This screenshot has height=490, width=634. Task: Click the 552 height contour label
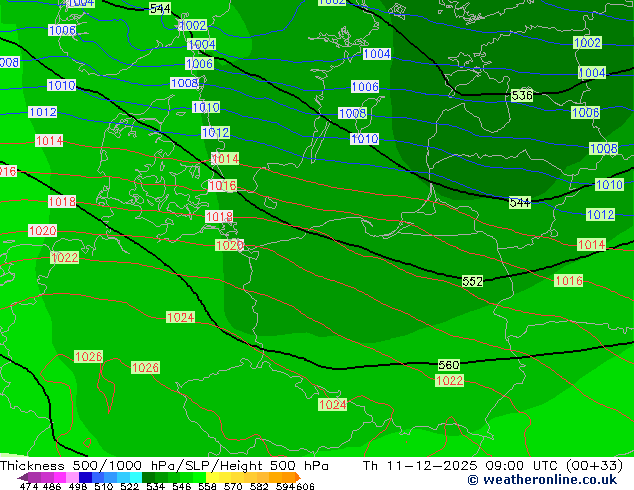[472, 281]
